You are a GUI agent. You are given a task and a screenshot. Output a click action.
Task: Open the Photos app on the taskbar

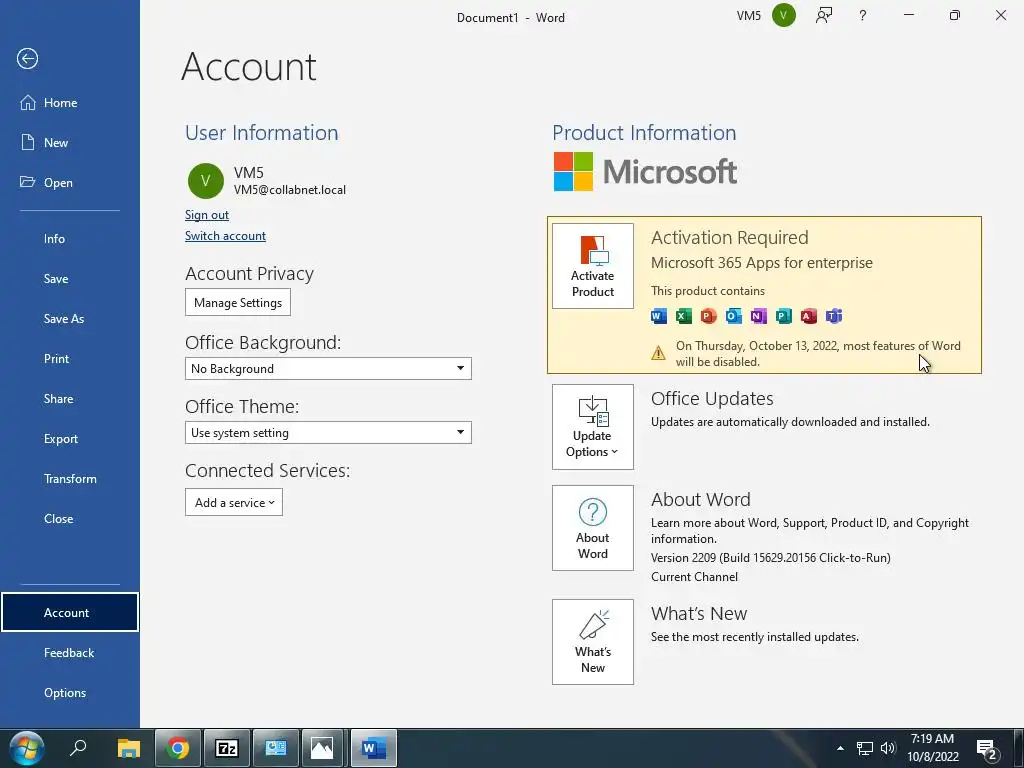pyautogui.click(x=322, y=748)
